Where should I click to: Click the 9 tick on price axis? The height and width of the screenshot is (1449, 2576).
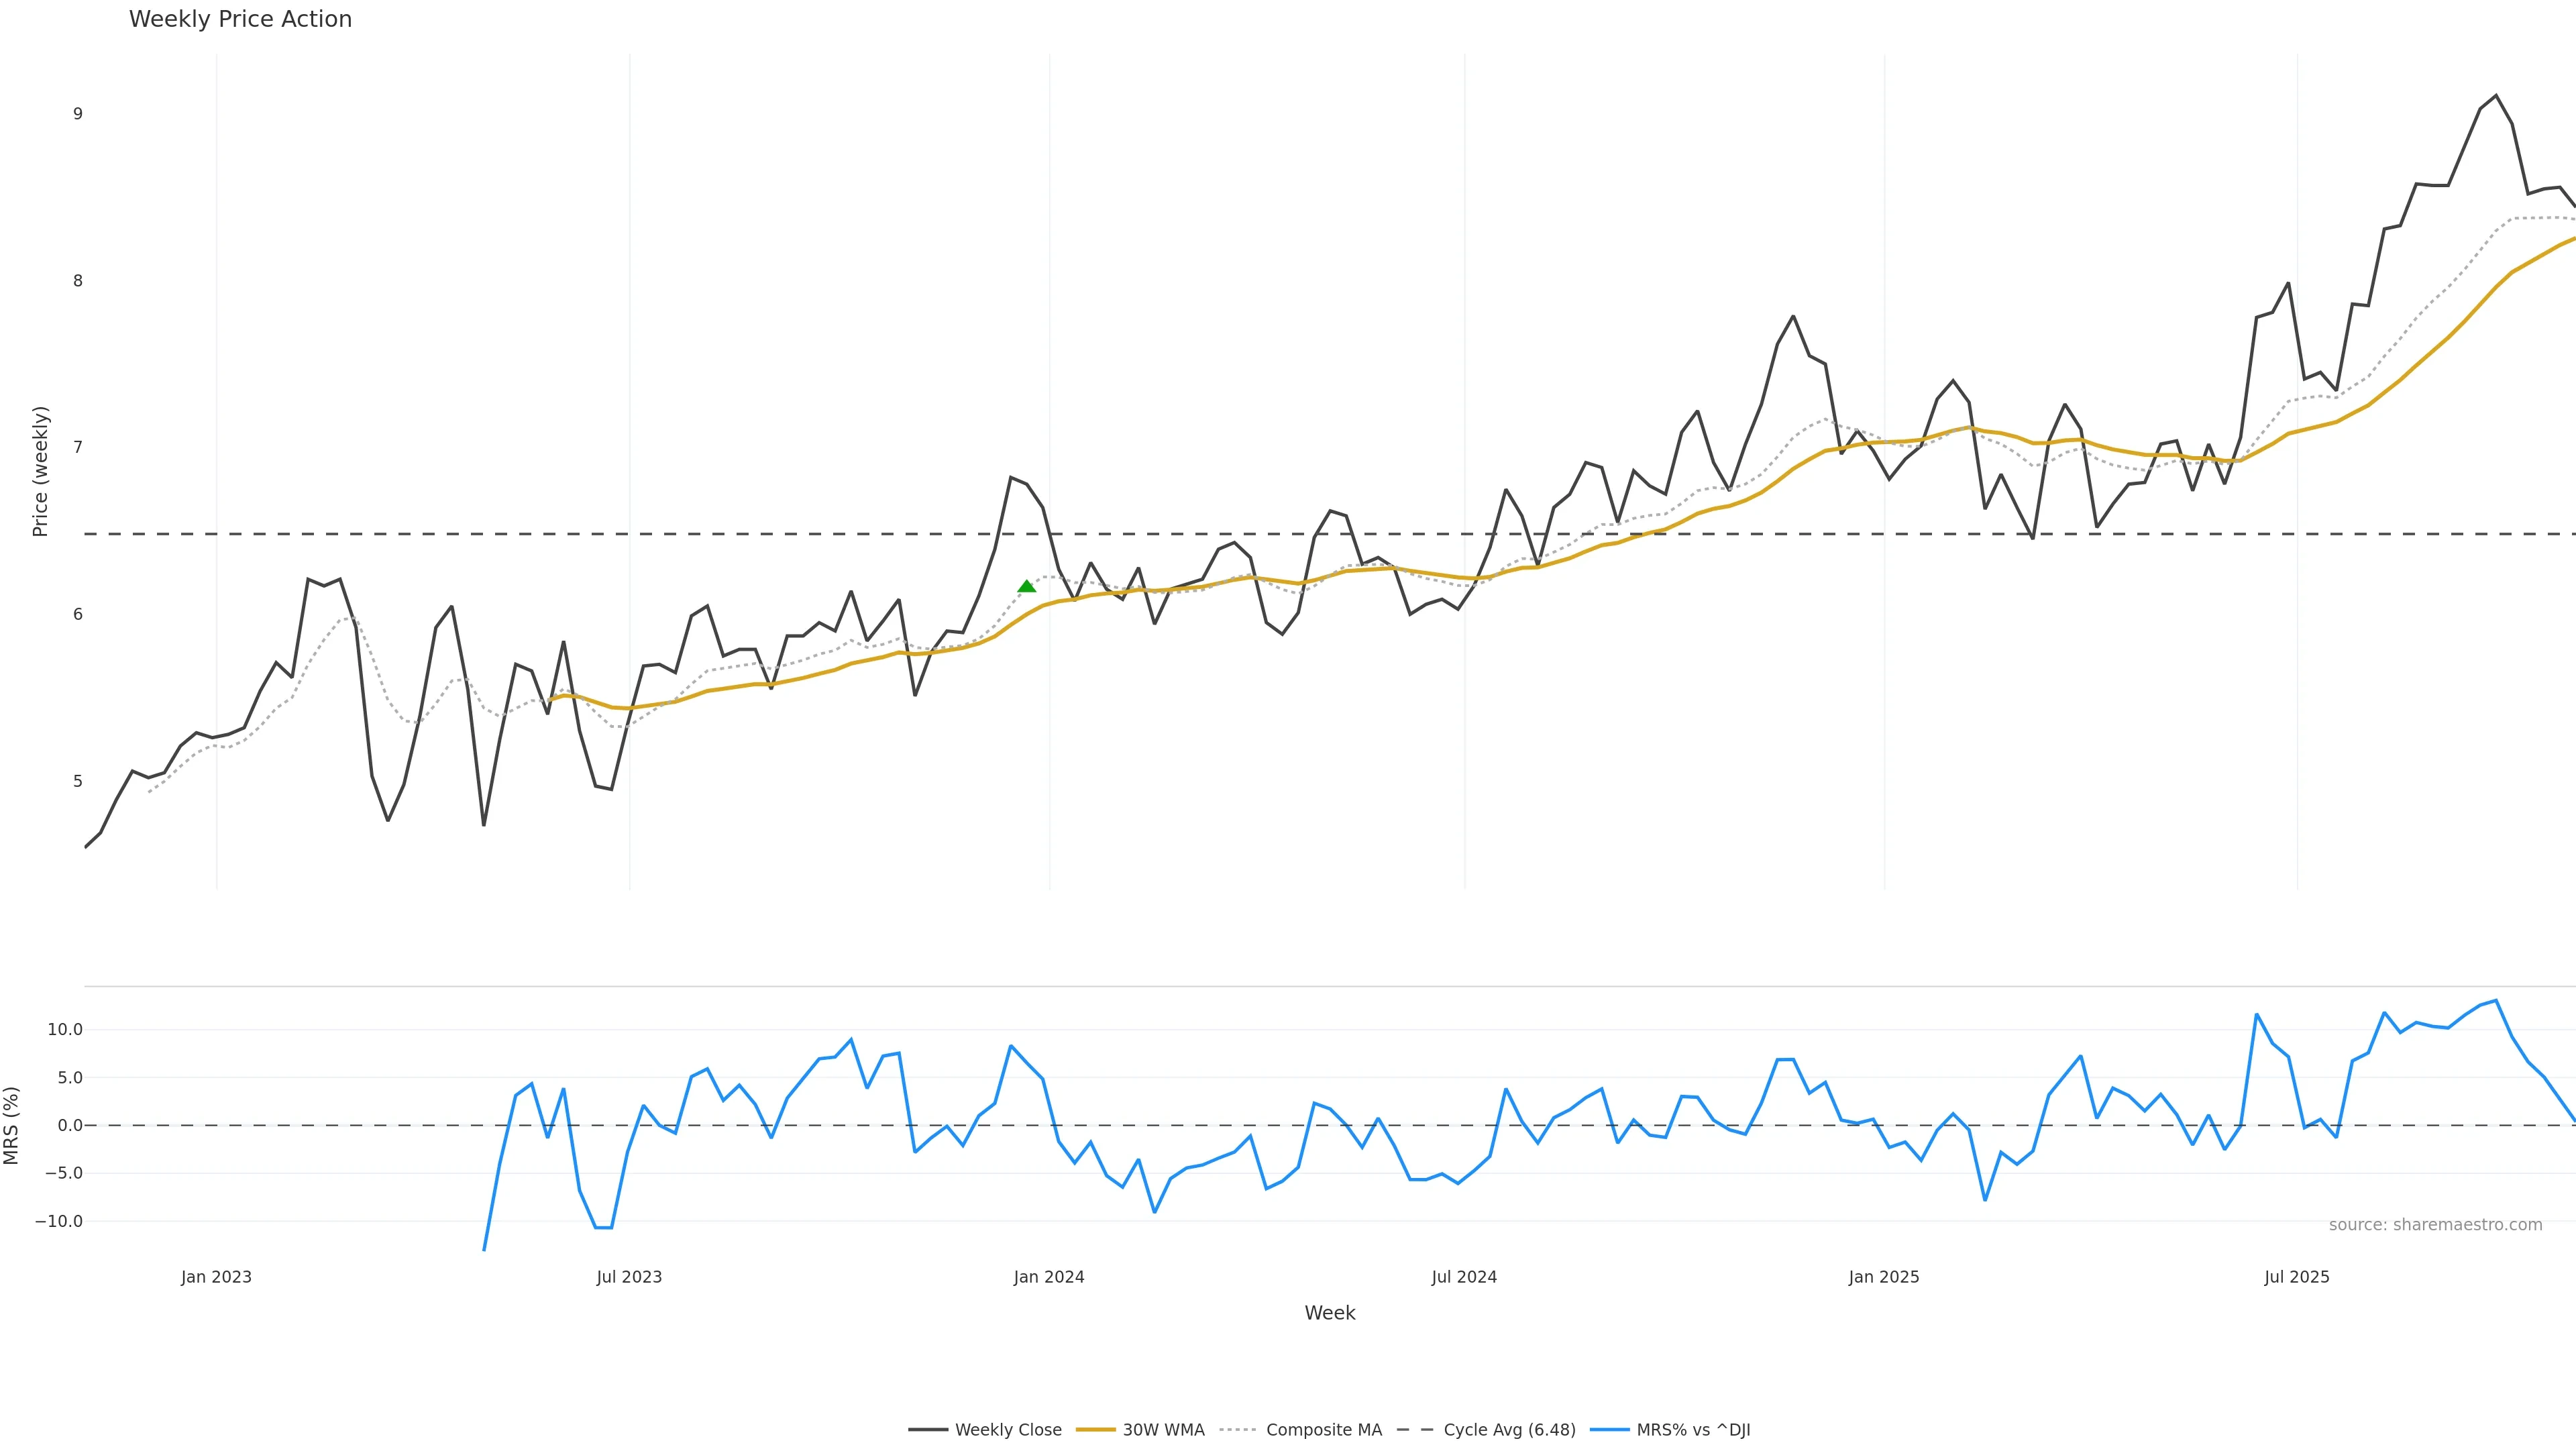[77, 114]
